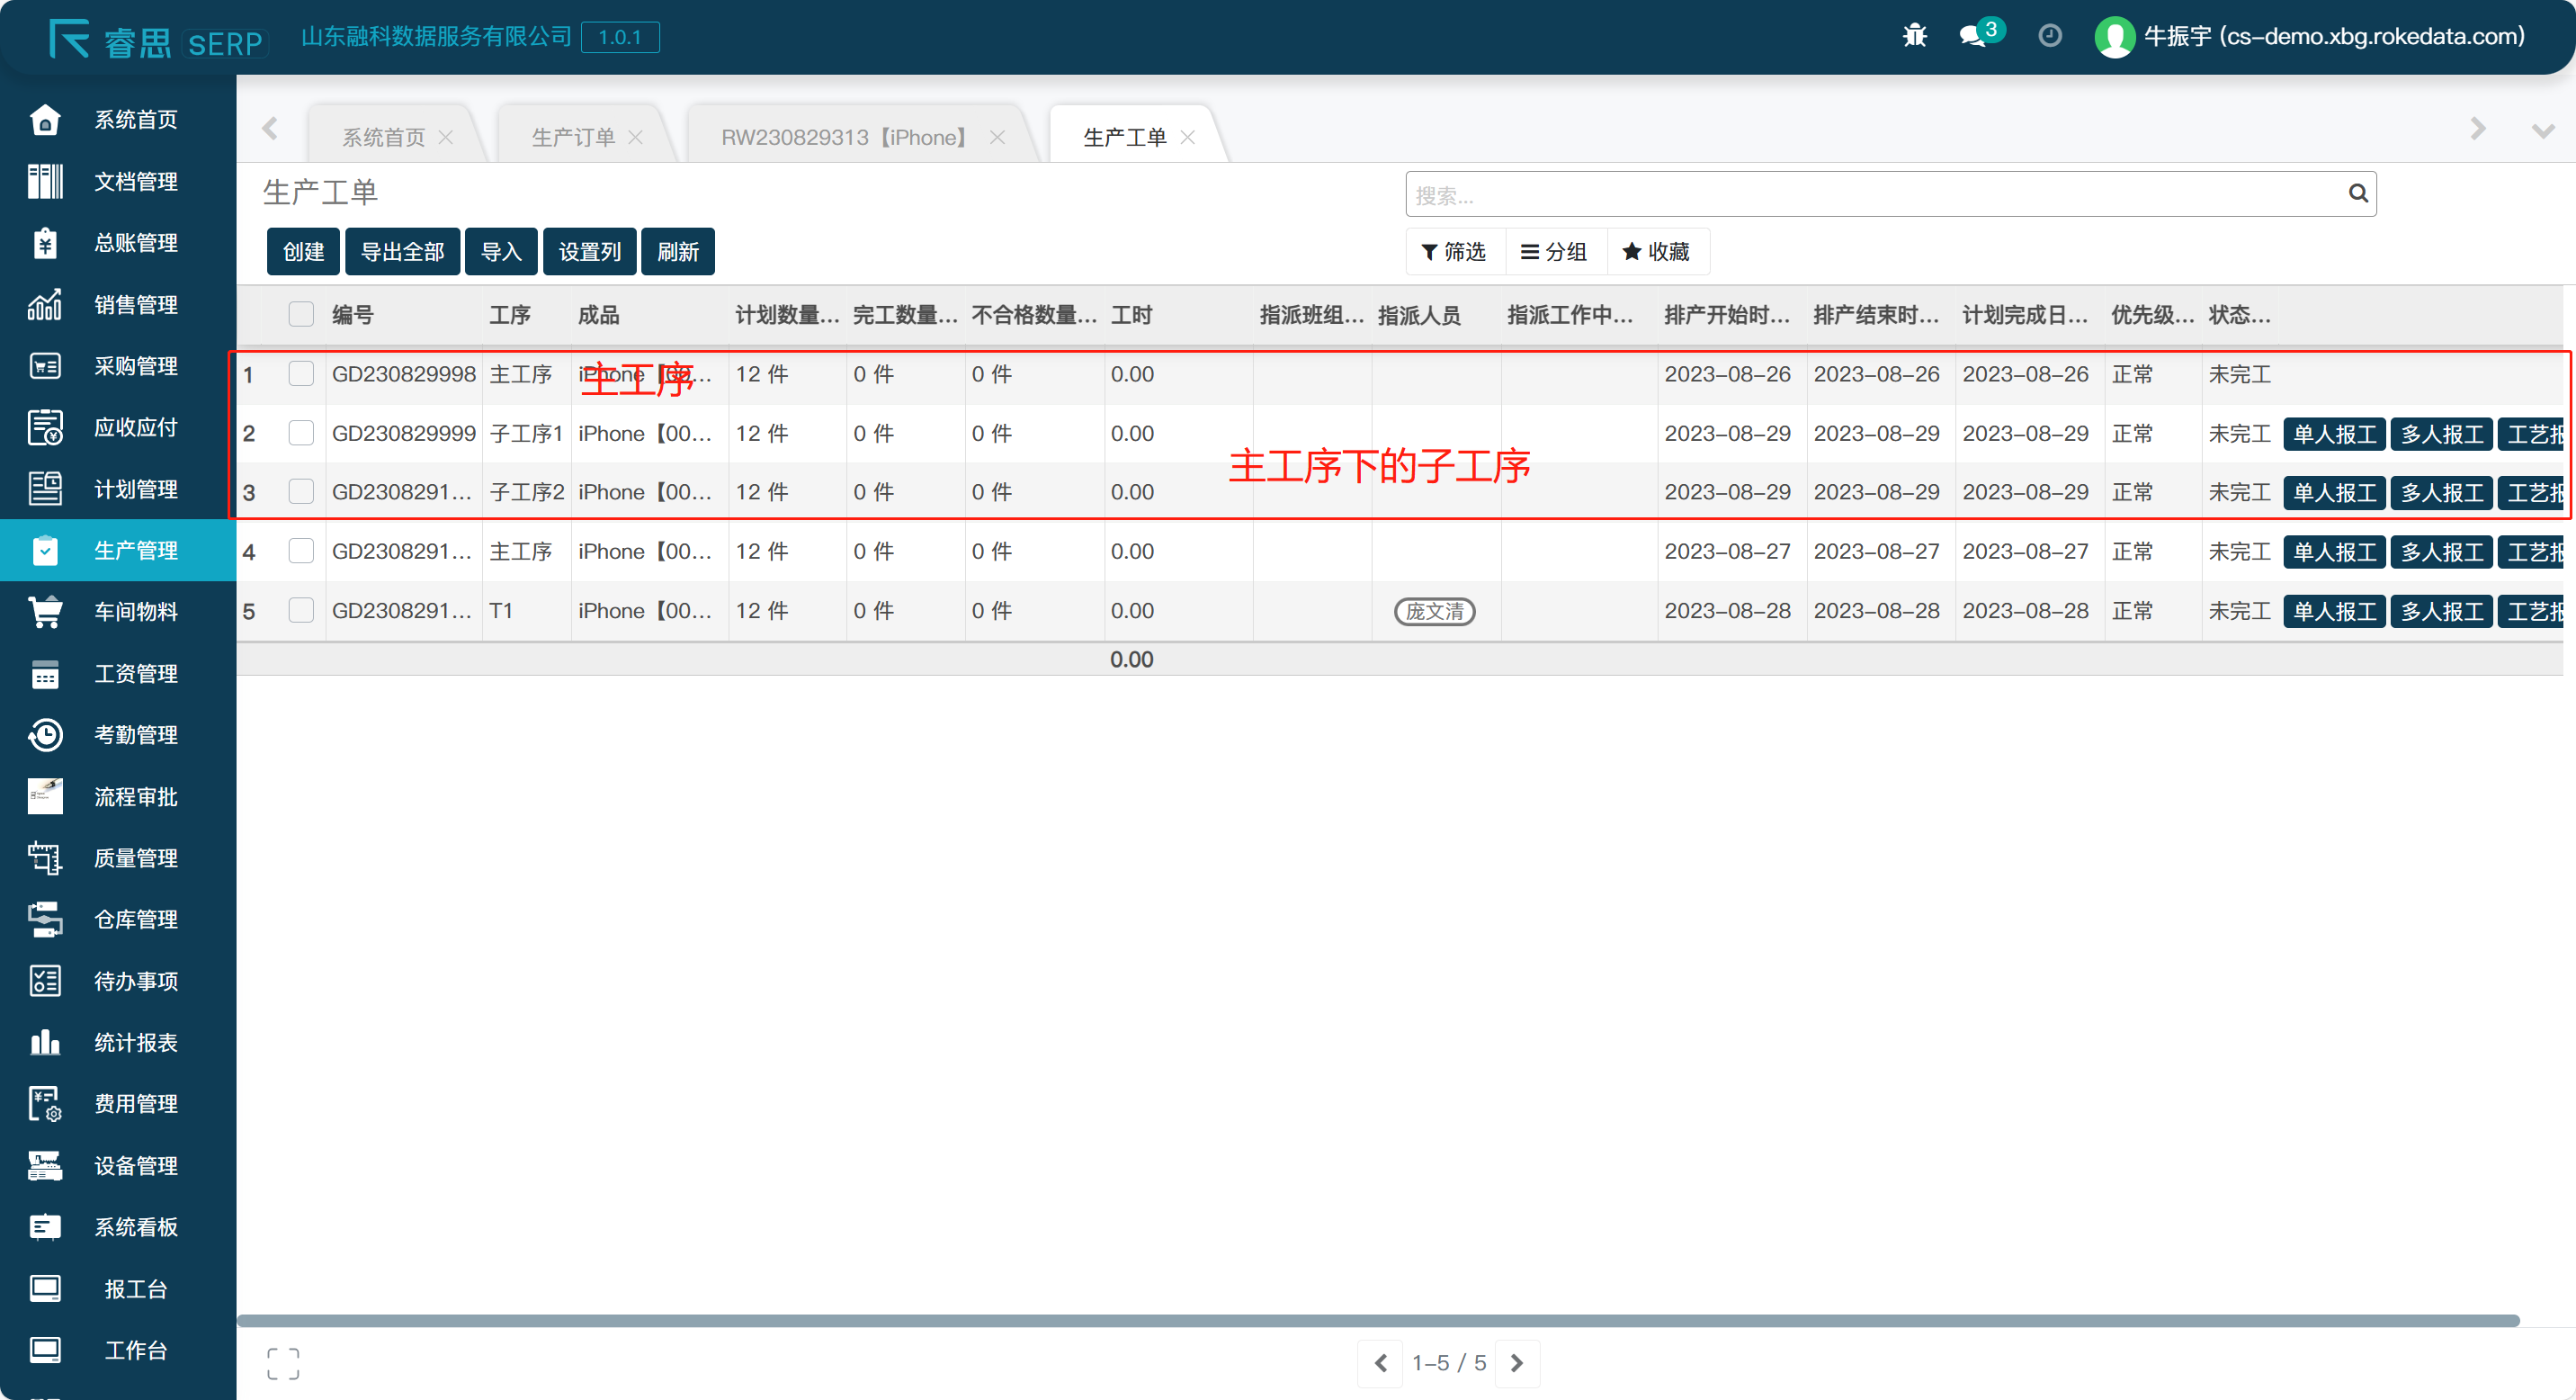Select the checkbox for row 5 (T1)
Image resolution: width=2576 pixels, height=1400 pixels.
tap(301, 610)
